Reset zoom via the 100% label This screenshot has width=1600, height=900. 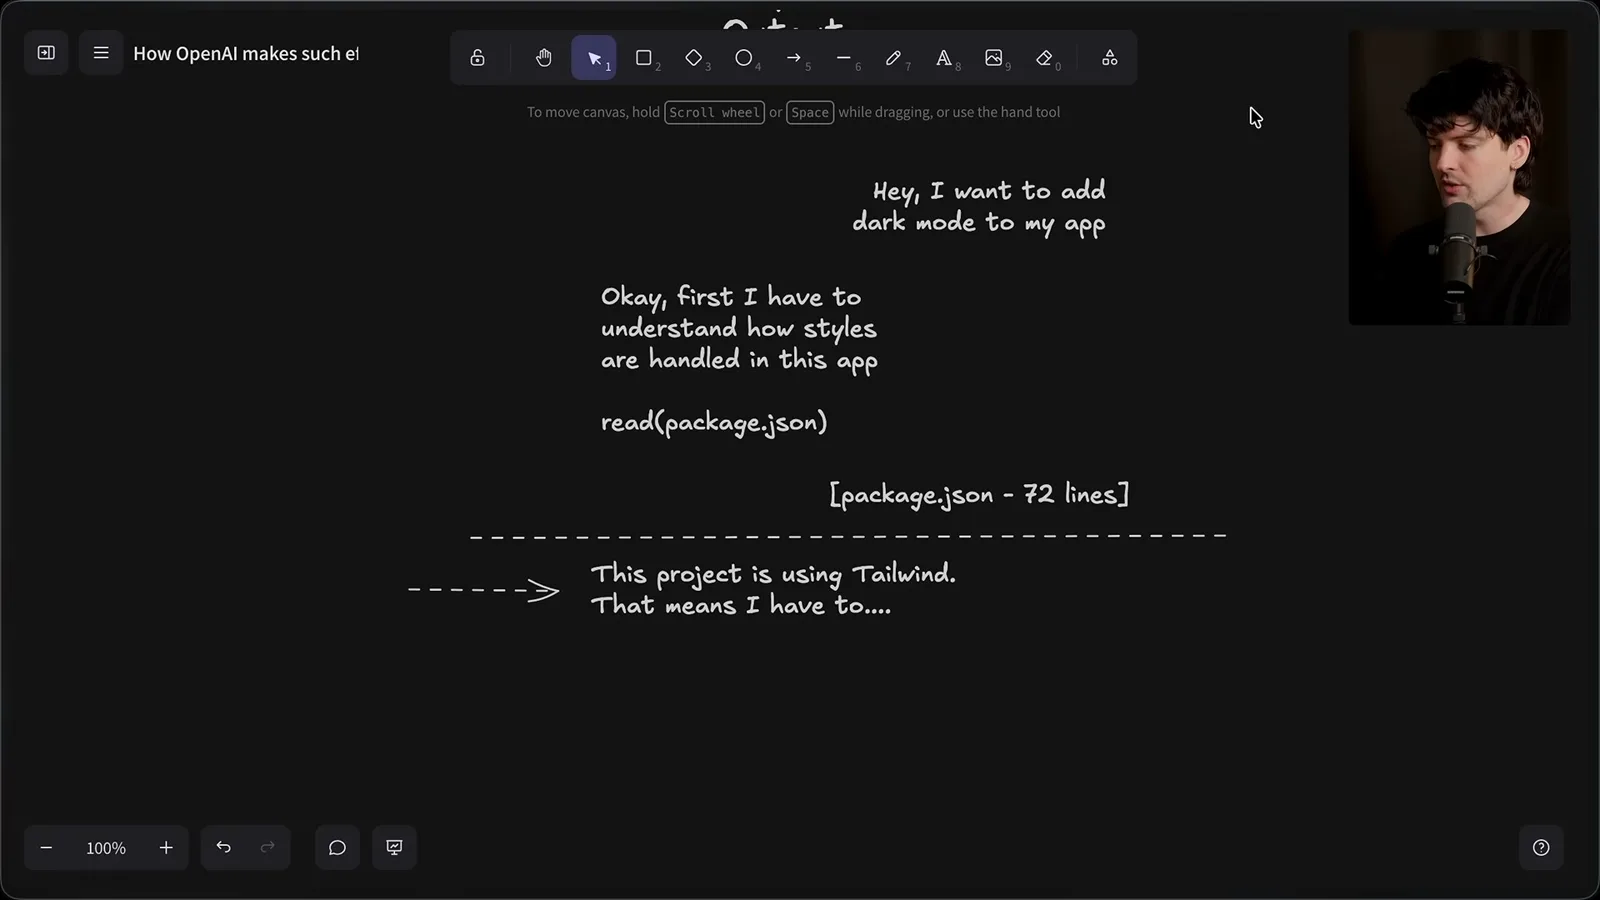point(106,848)
